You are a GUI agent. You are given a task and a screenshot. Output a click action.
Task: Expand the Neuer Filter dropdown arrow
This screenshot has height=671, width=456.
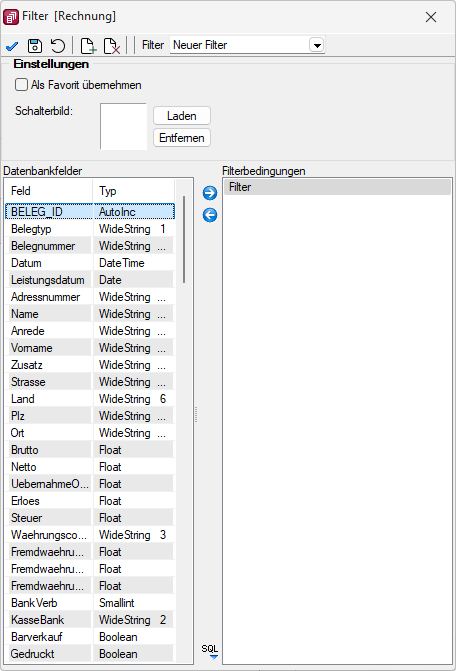click(x=317, y=45)
